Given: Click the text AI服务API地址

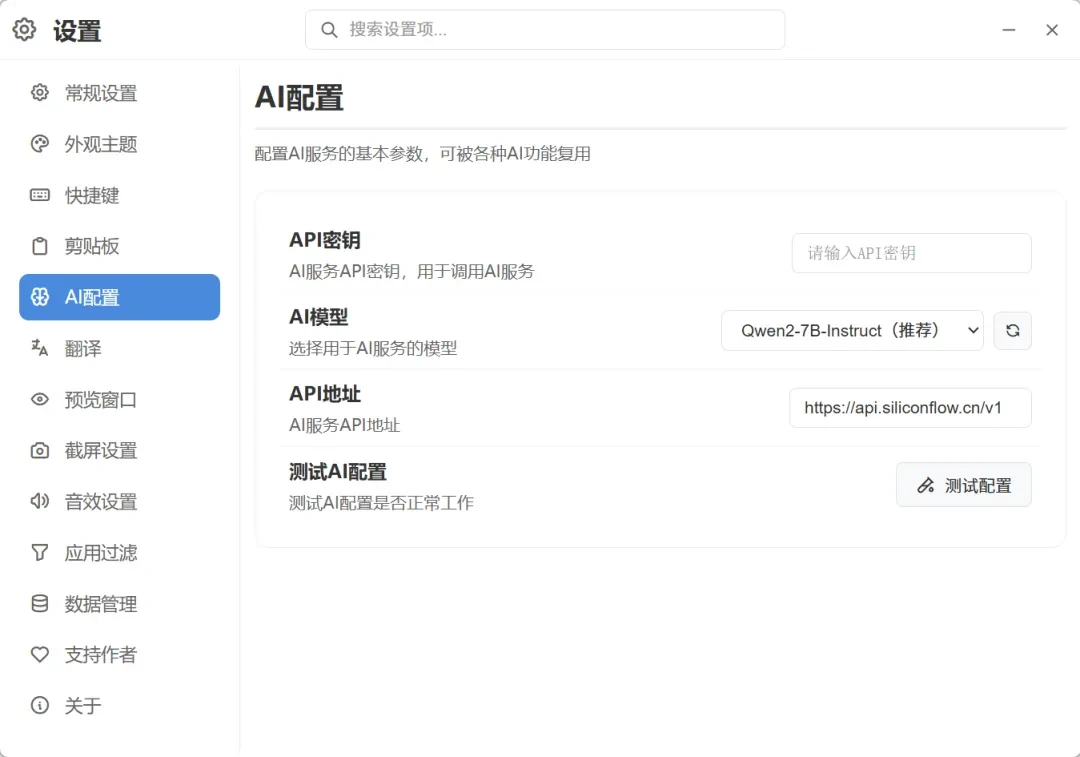Looking at the screenshot, I should click(x=344, y=425).
